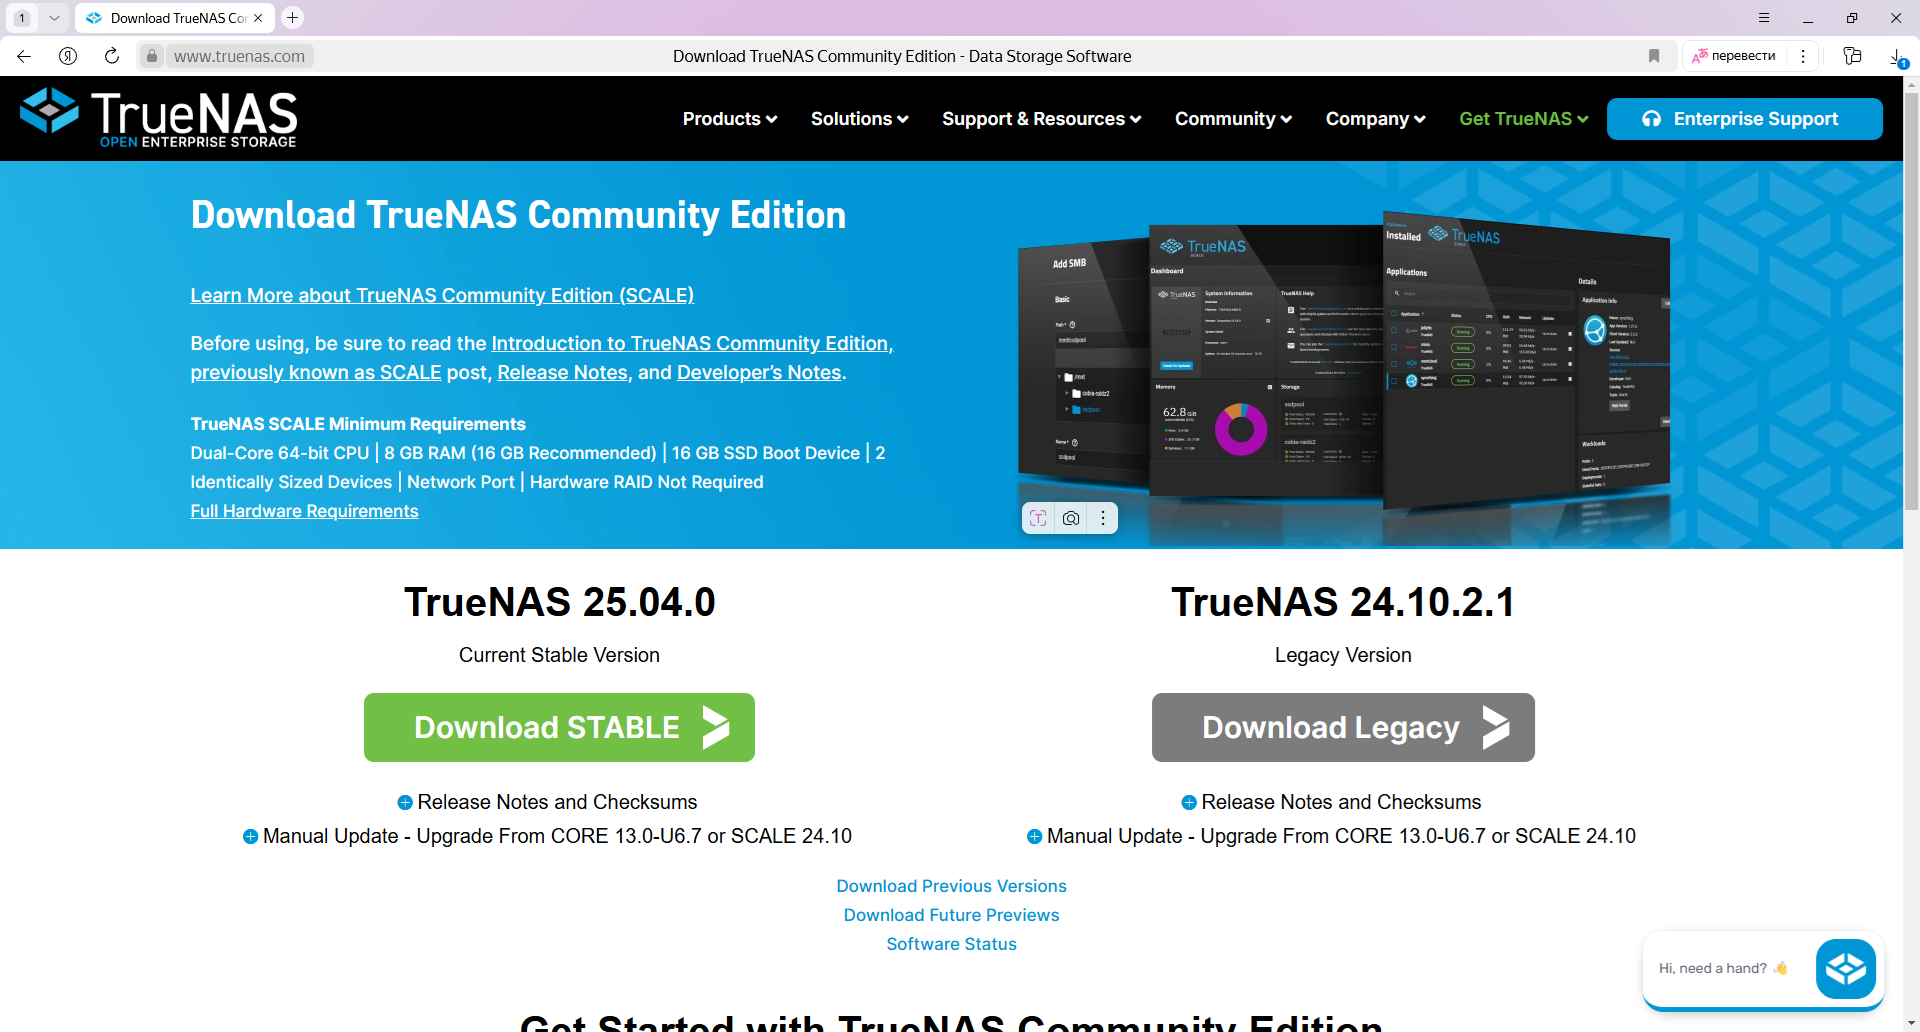Open the browser hamburger menu
The height and width of the screenshot is (1032, 1920).
point(1764,18)
